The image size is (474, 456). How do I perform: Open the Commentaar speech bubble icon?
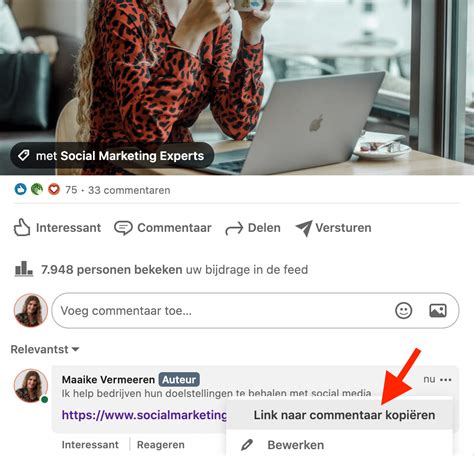[123, 228]
